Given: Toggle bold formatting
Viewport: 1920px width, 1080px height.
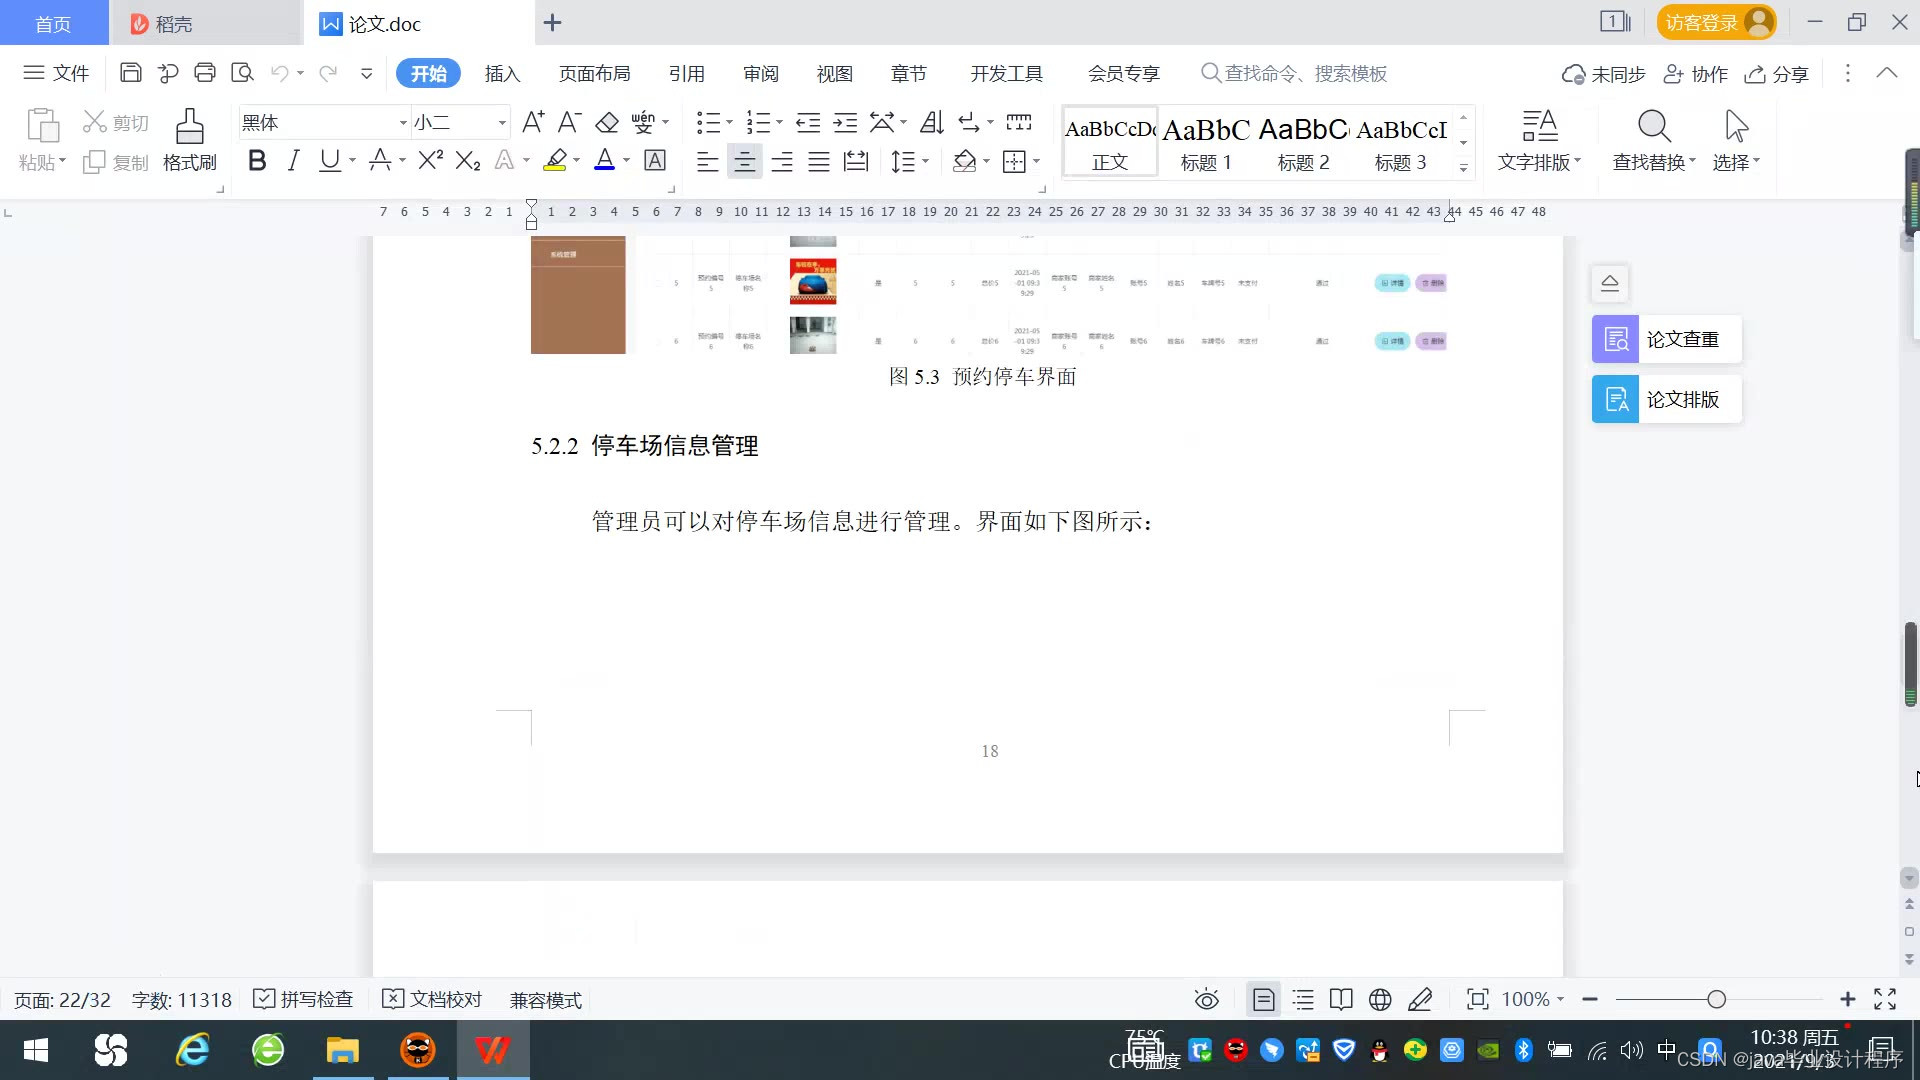Looking at the screenshot, I should coord(257,161).
